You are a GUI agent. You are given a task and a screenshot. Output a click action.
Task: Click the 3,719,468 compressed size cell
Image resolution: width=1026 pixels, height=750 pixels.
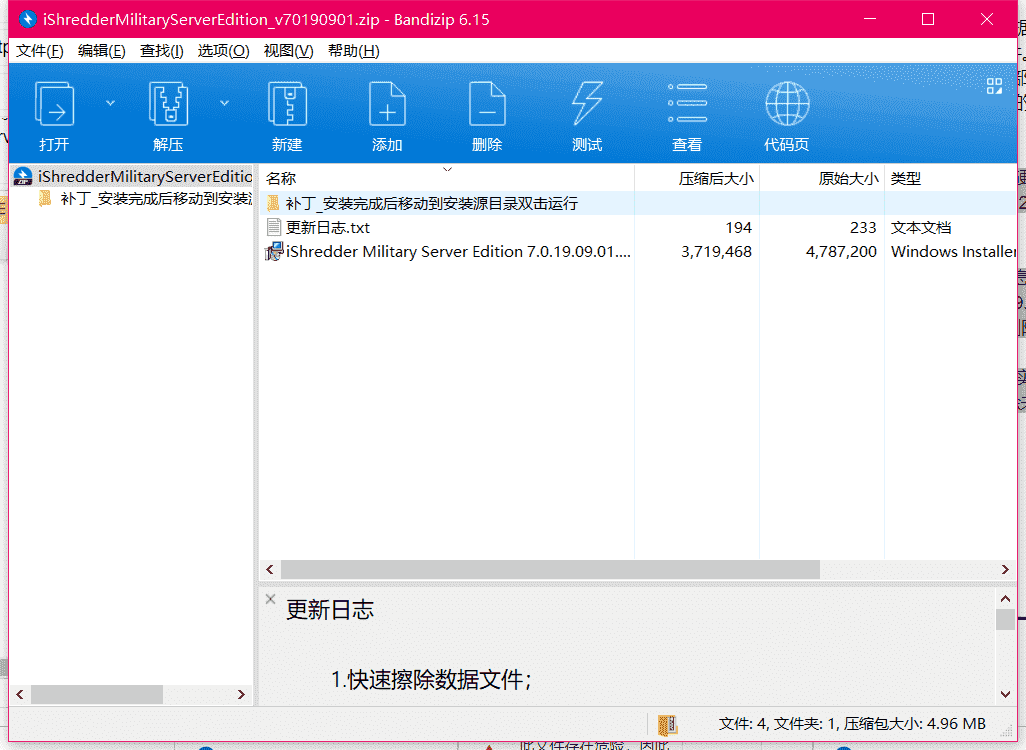point(716,252)
